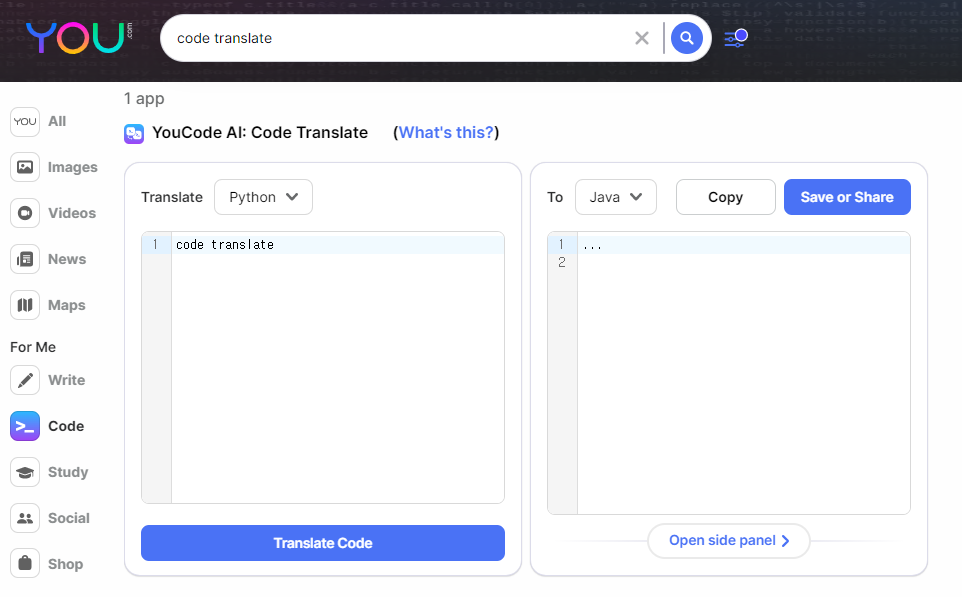Follow the "What's this?" link
962x597 pixels.
pyautogui.click(x=446, y=133)
